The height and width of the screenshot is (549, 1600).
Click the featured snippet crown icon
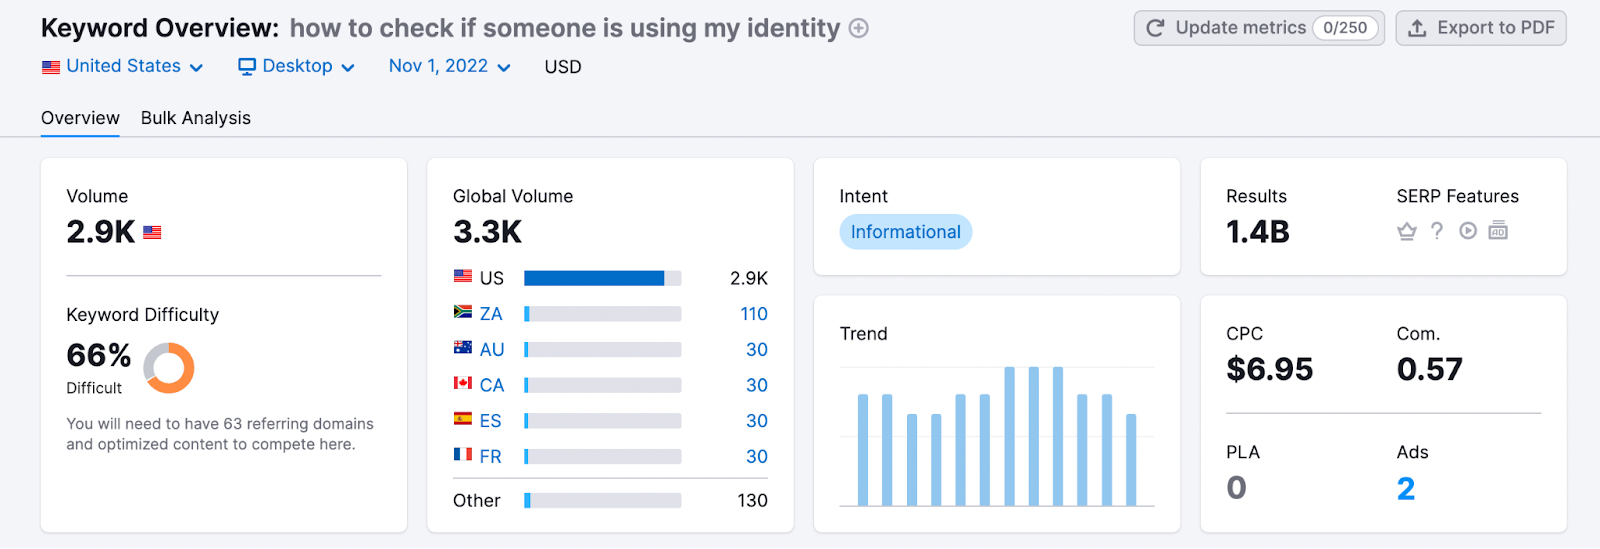click(x=1406, y=232)
